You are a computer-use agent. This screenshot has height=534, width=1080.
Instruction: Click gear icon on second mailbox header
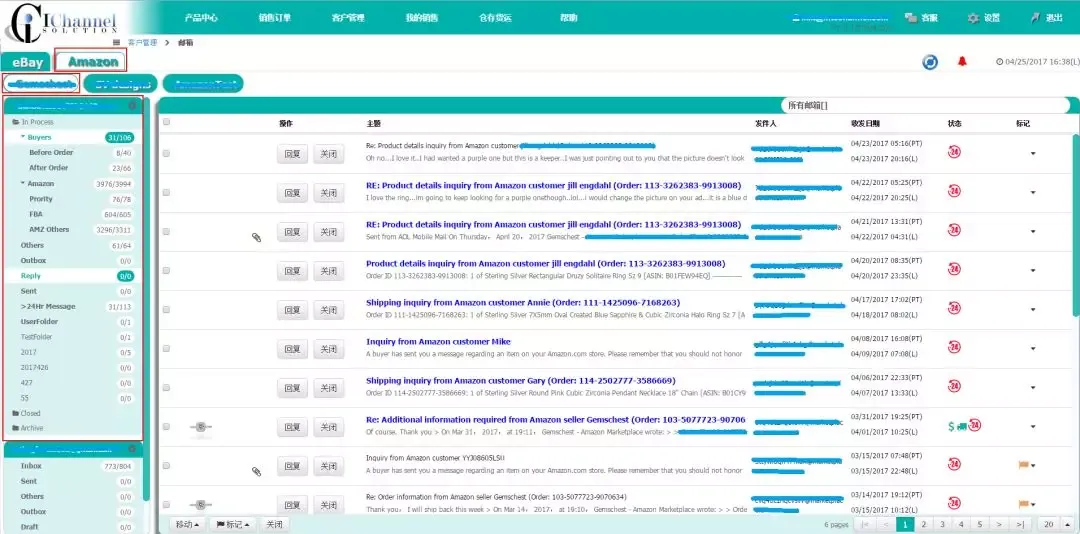(132, 449)
